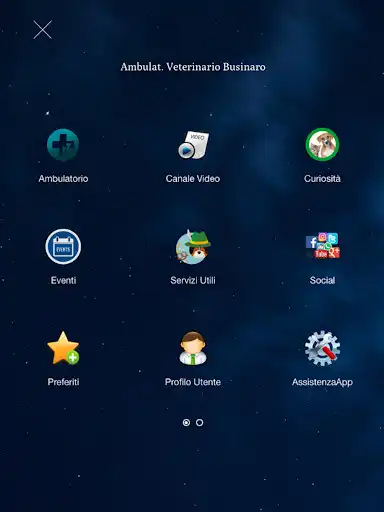Image resolution: width=384 pixels, height=512 pixels.
Task: Select the first page indicator dot
Action: coord(186,423)
